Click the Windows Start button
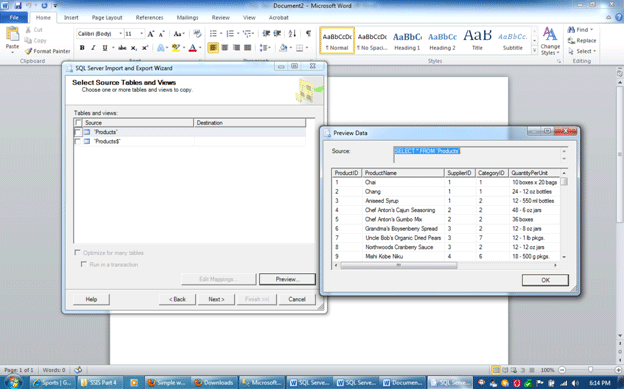Screen dimensions: 624x389 (13, 382)
